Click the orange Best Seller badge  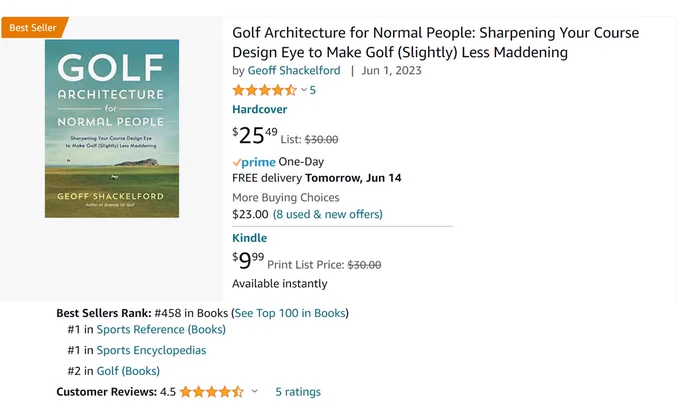coord(34,27)
